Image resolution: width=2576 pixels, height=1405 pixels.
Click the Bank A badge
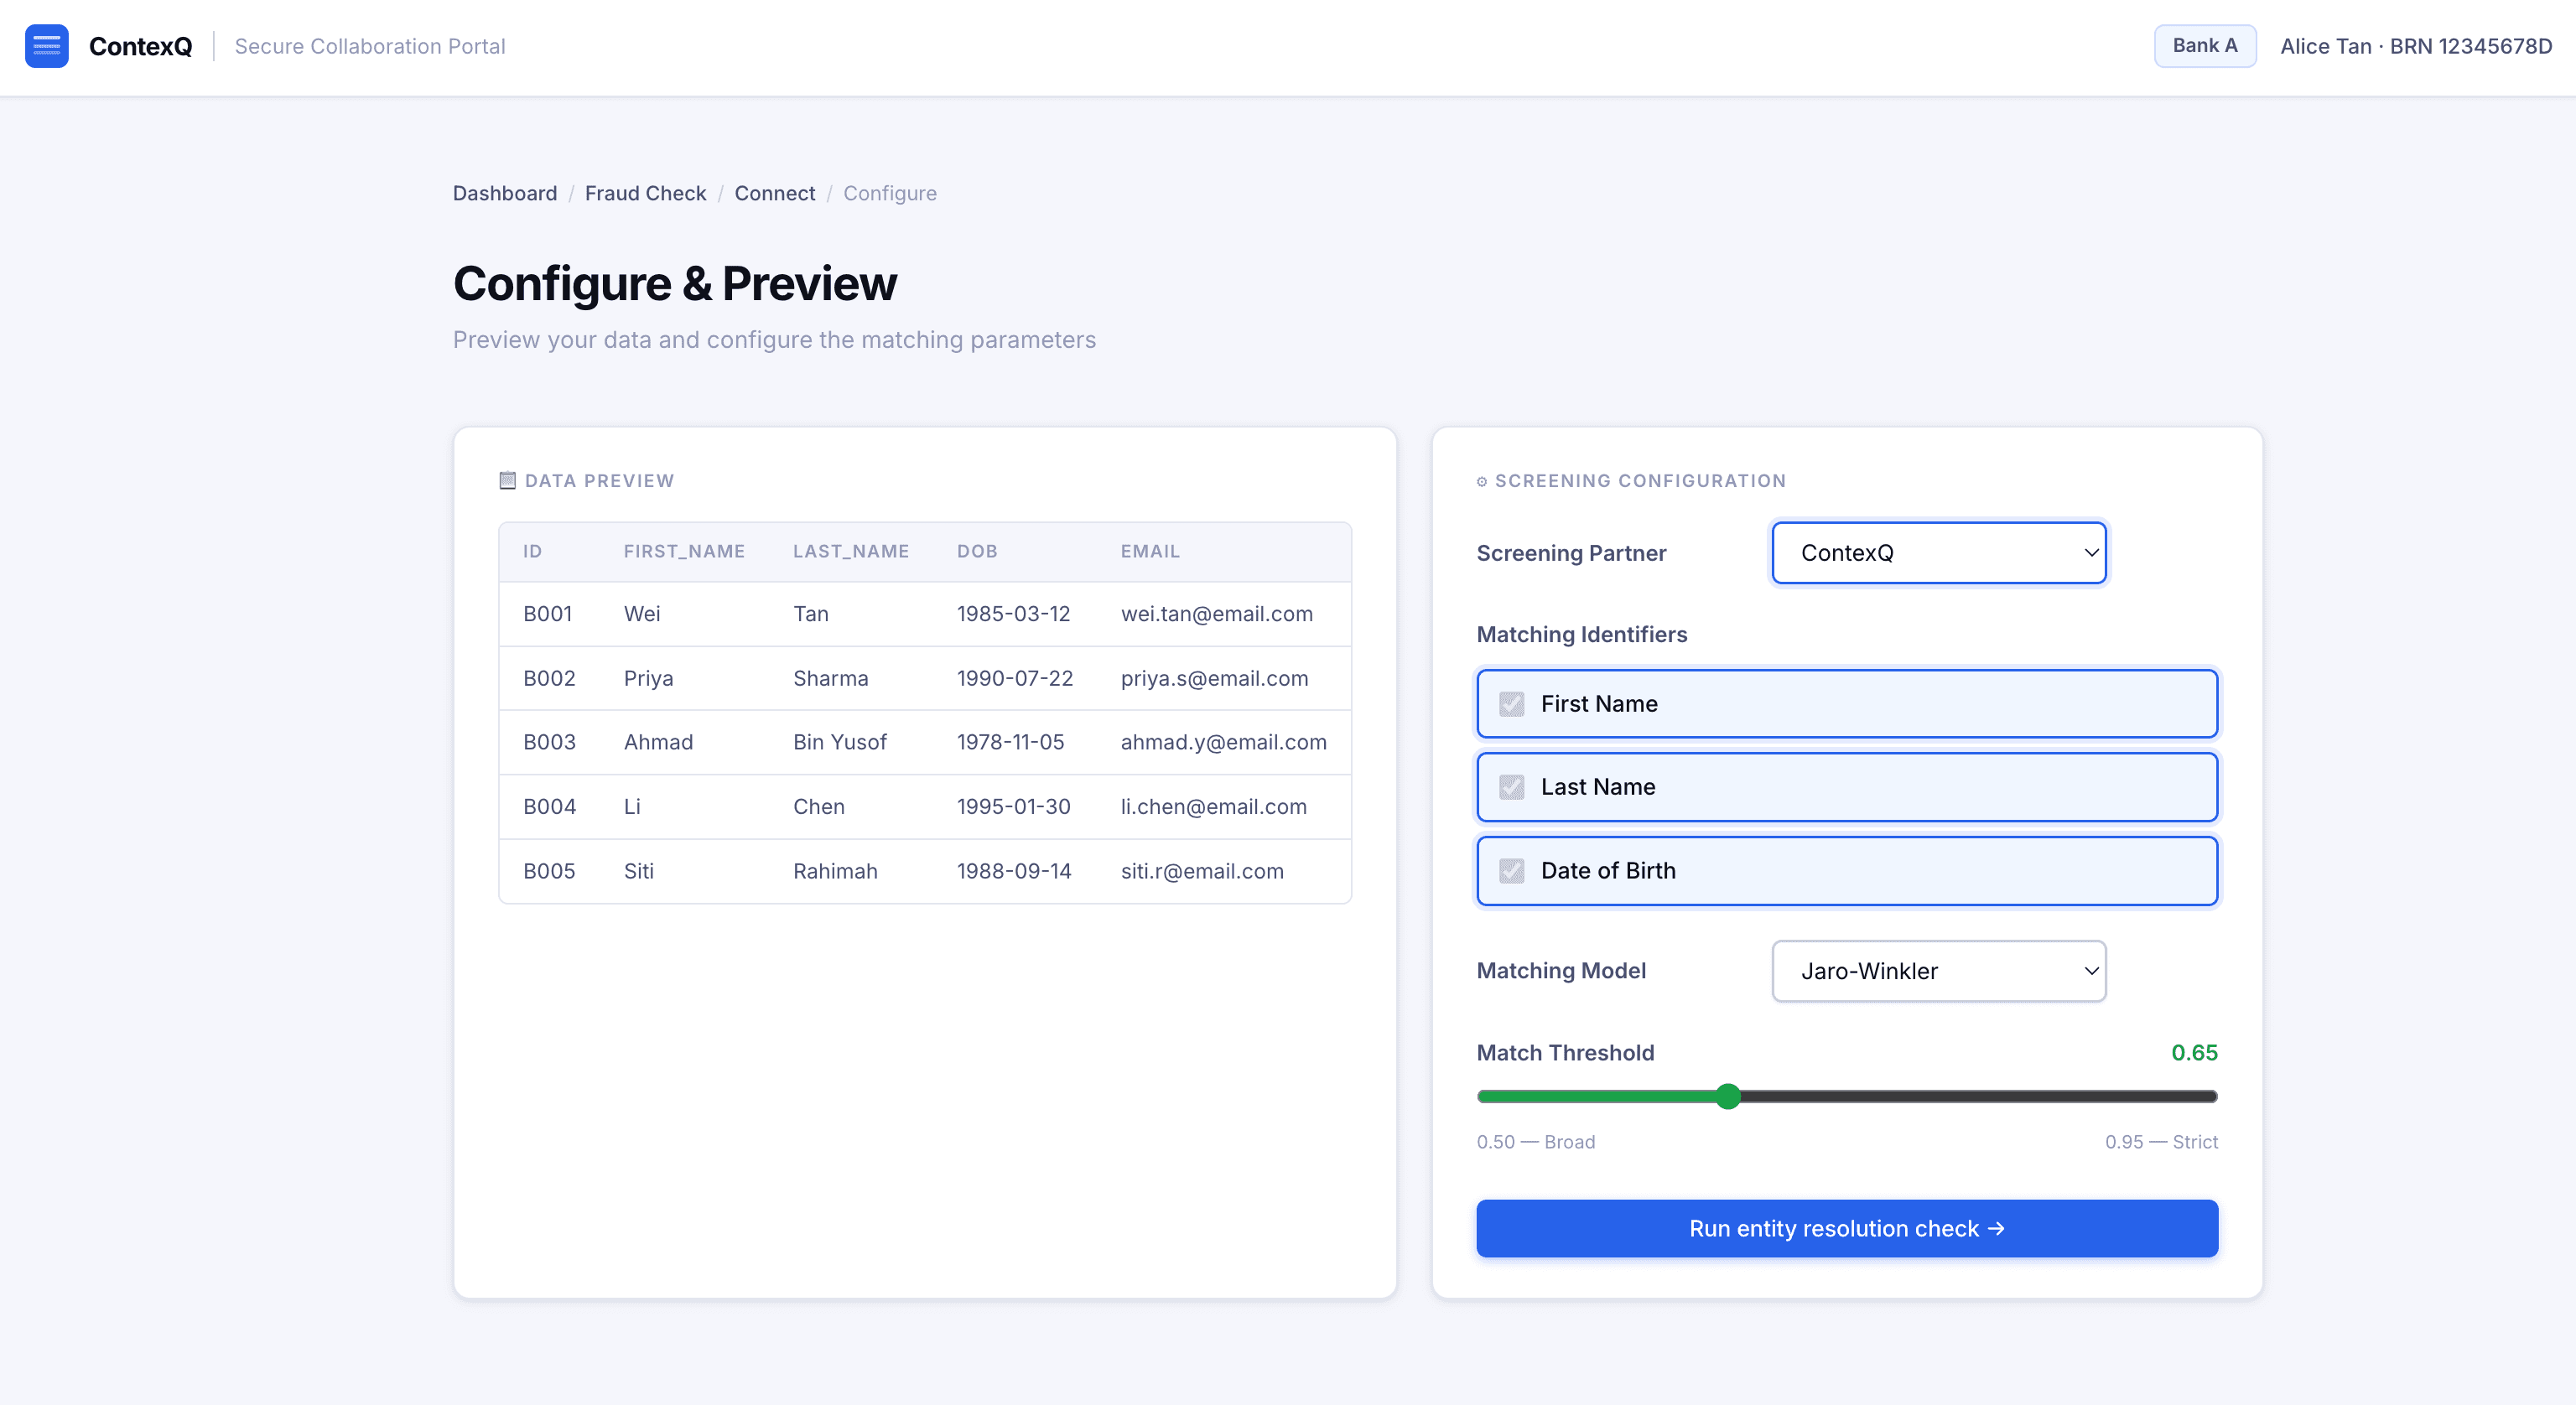pyautogui.click(x=2205, y=46)
